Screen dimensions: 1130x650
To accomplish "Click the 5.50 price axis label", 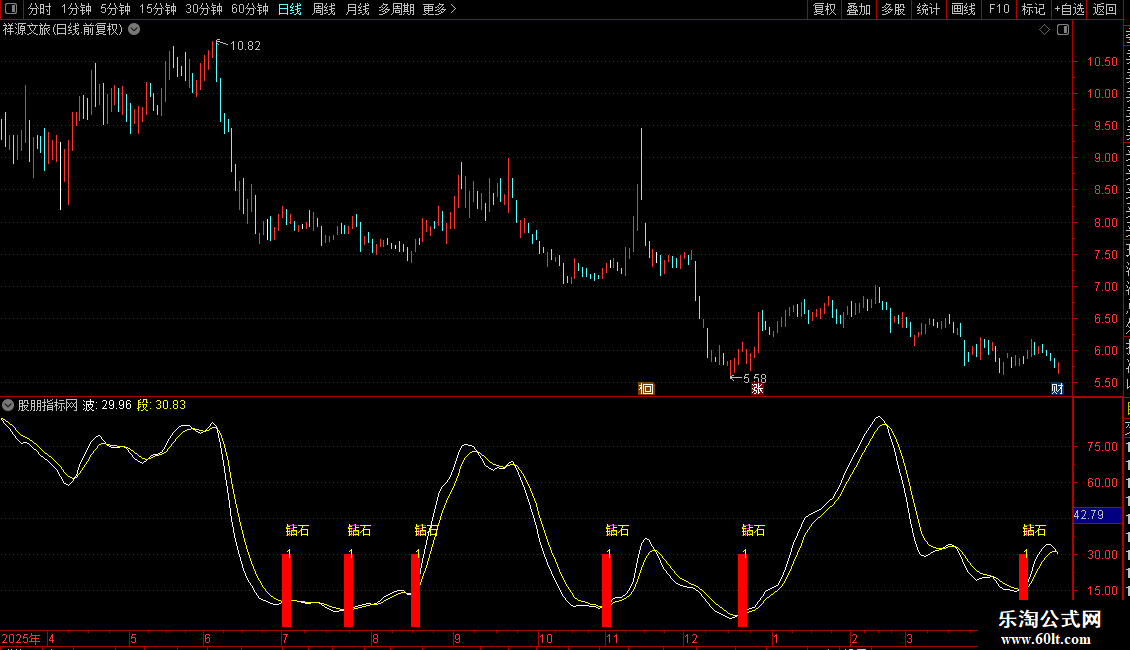I will coord(1105,383).
